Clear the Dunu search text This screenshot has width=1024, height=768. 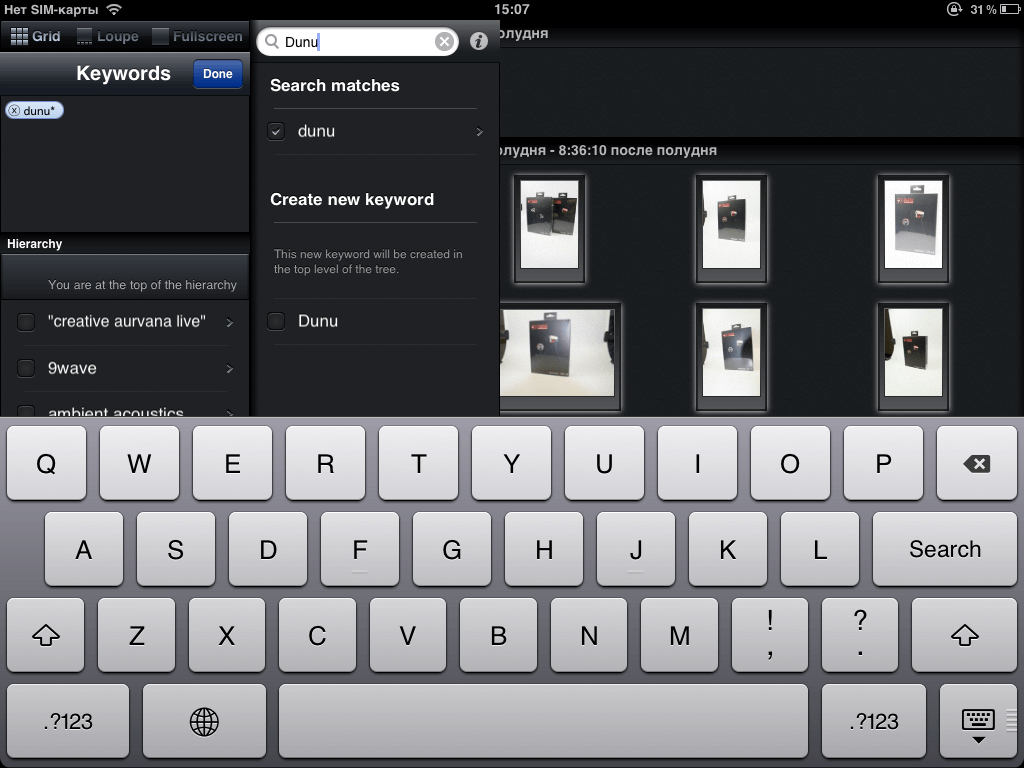444,42
